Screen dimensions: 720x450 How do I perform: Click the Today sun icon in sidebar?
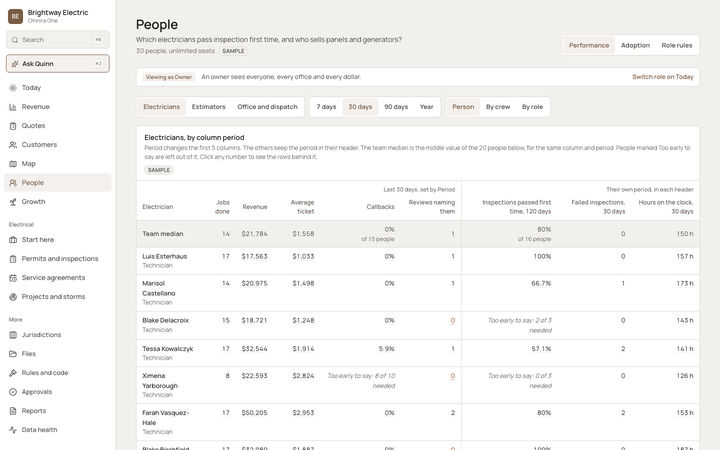[x=13, y=88]
